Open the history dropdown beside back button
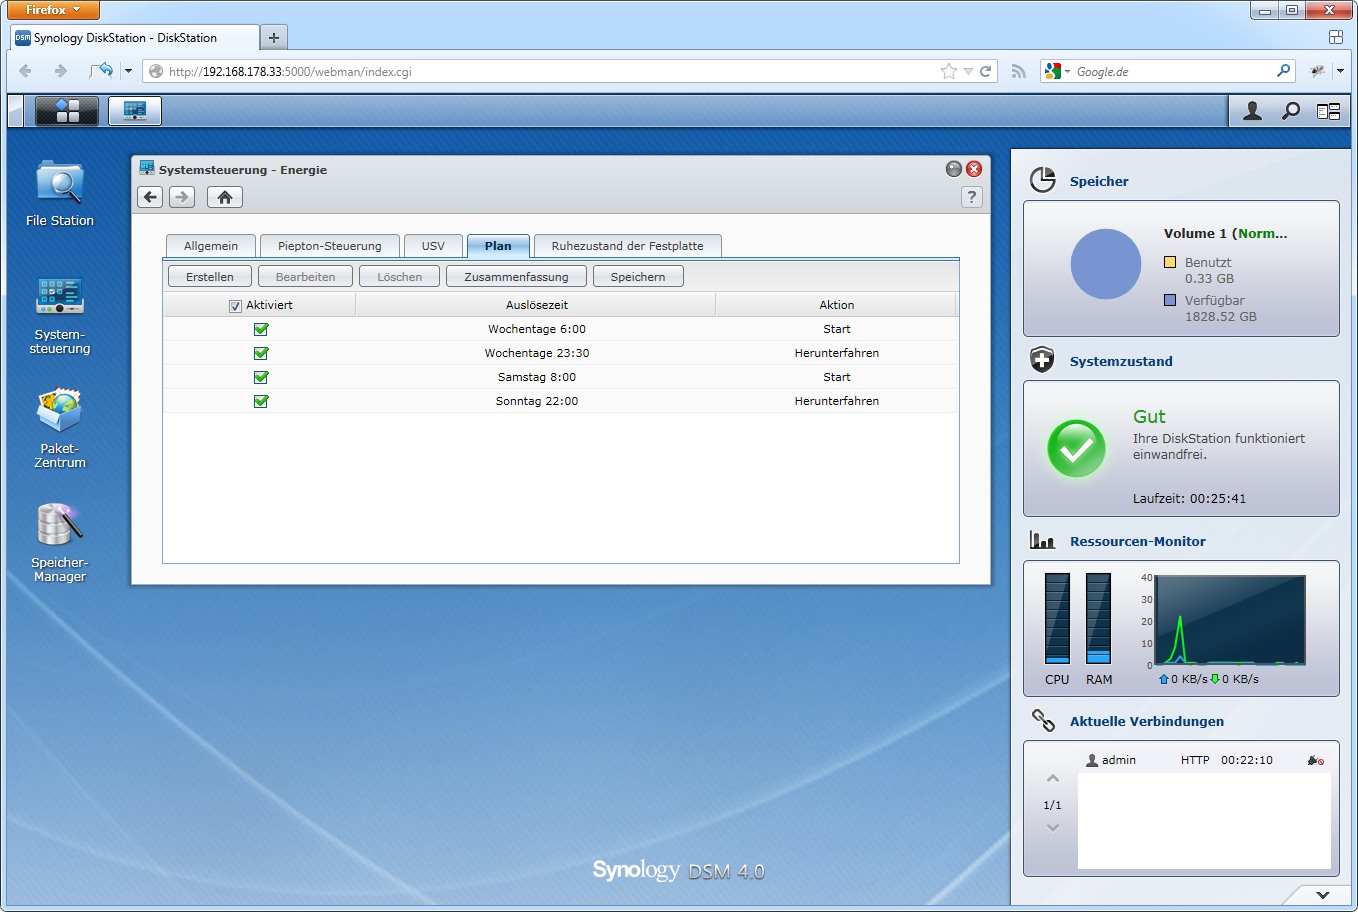Image resolution: width=1358 pixels, height=912 pixels. point(128,71)
